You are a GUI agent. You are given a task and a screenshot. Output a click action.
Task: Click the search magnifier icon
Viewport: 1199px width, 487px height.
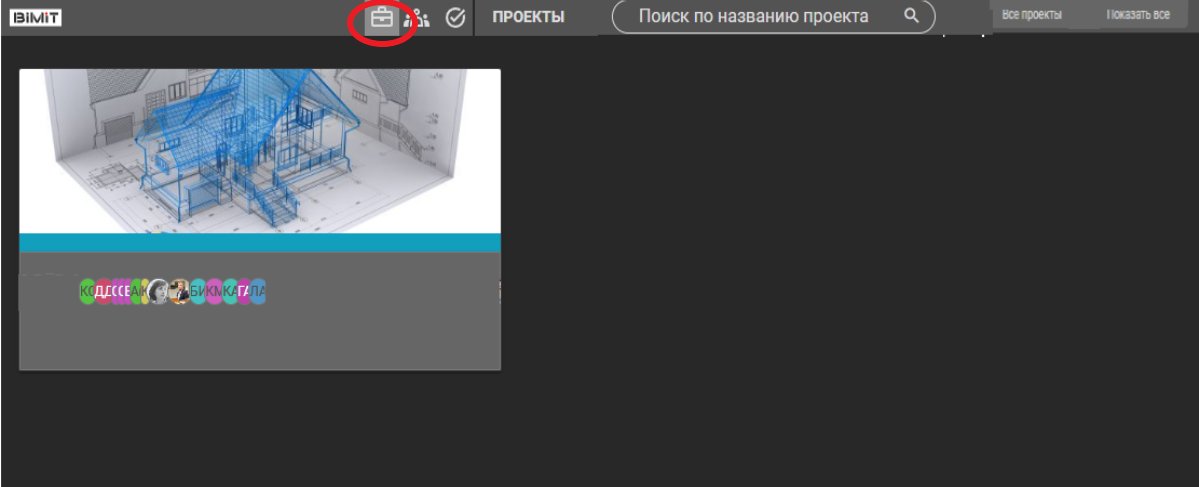coord(911,16)
